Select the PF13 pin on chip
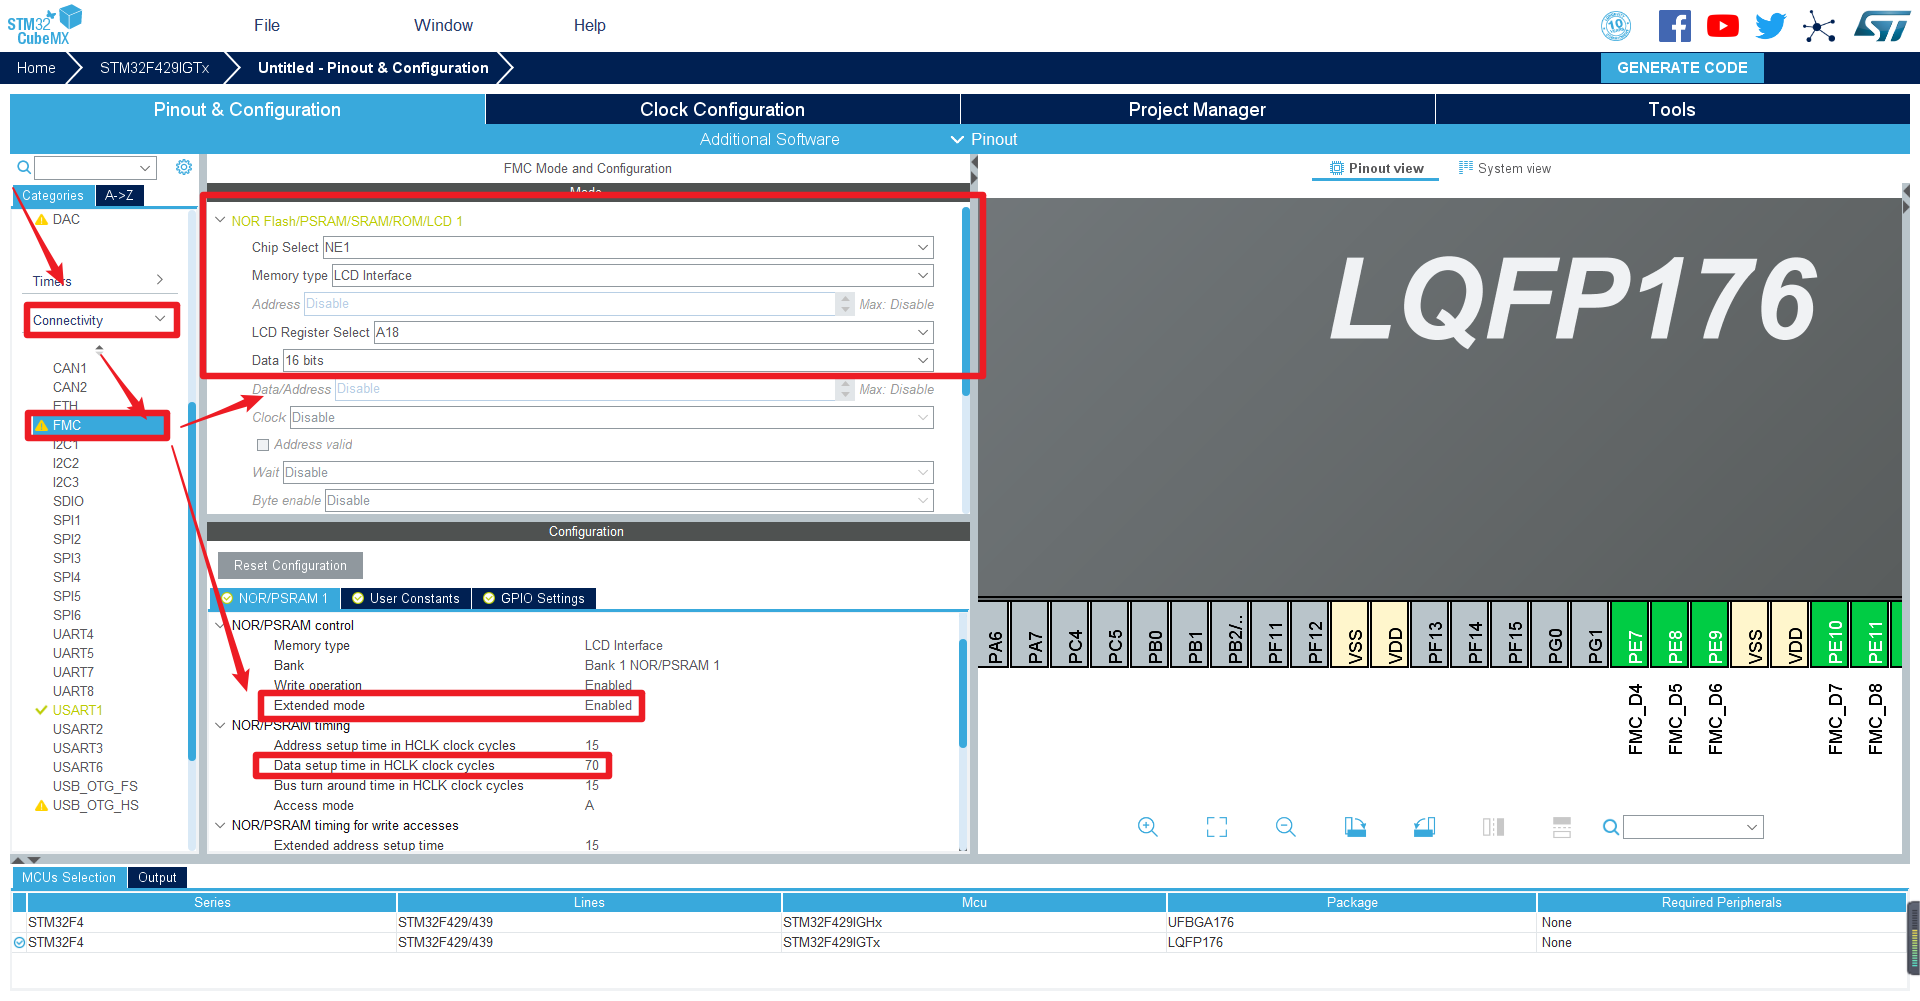The height and width of the screenshot is (1001, 1920). tap(1431, 634)
